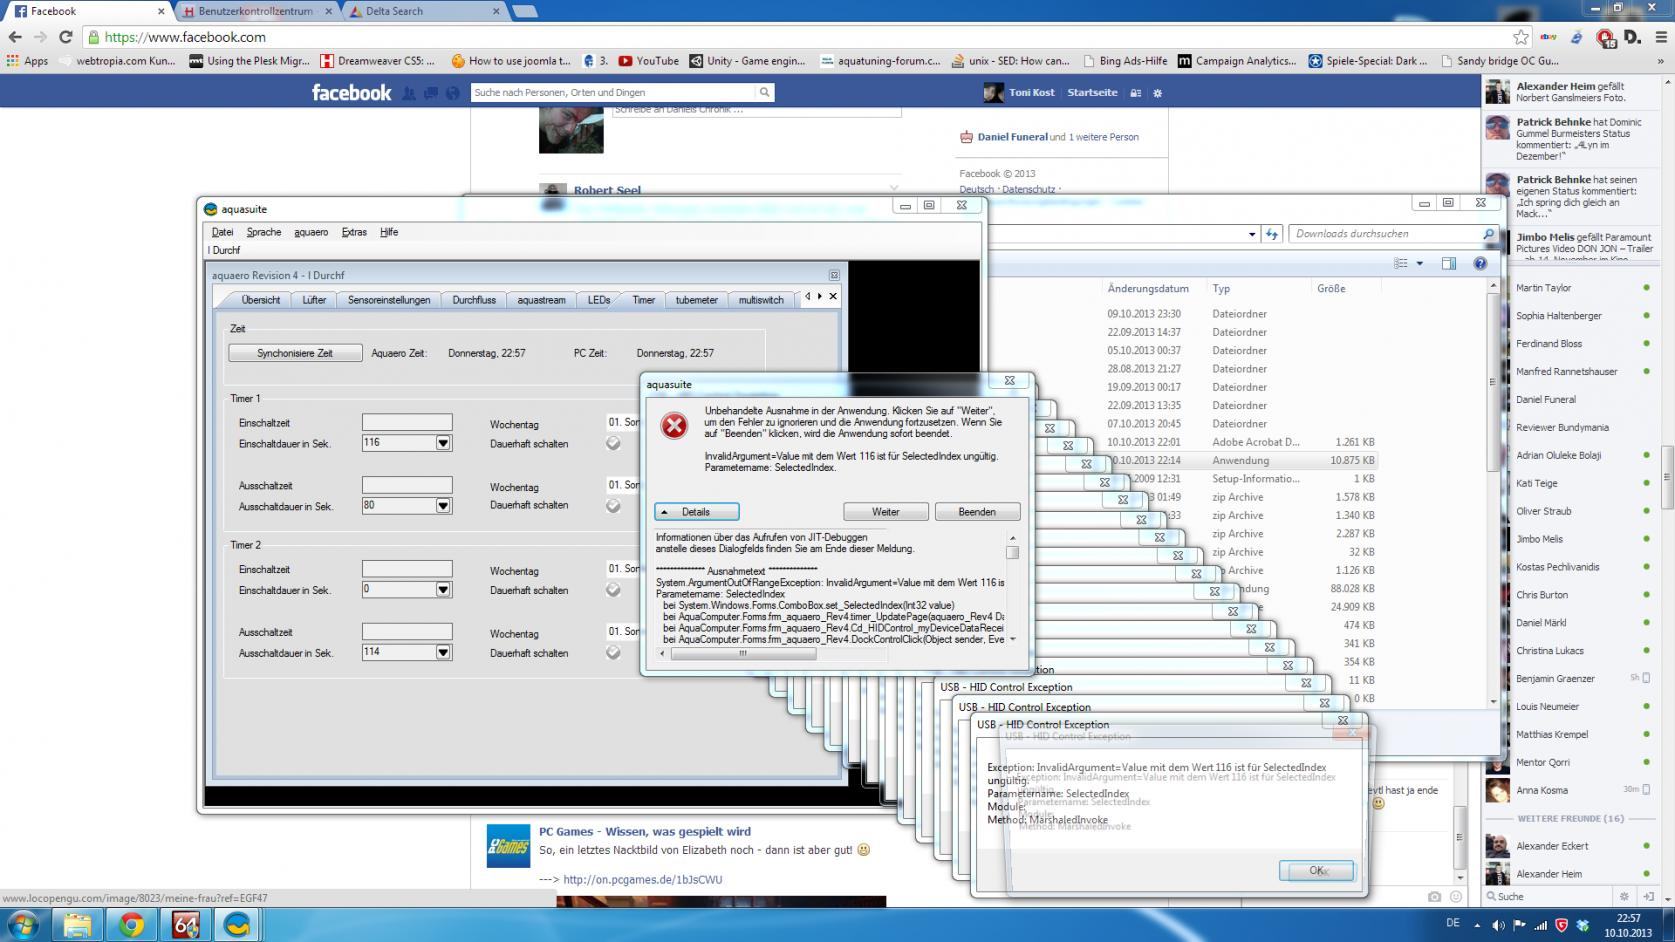
Task: Click Weiter in the error dialog
Action: (x=886, y=512)
